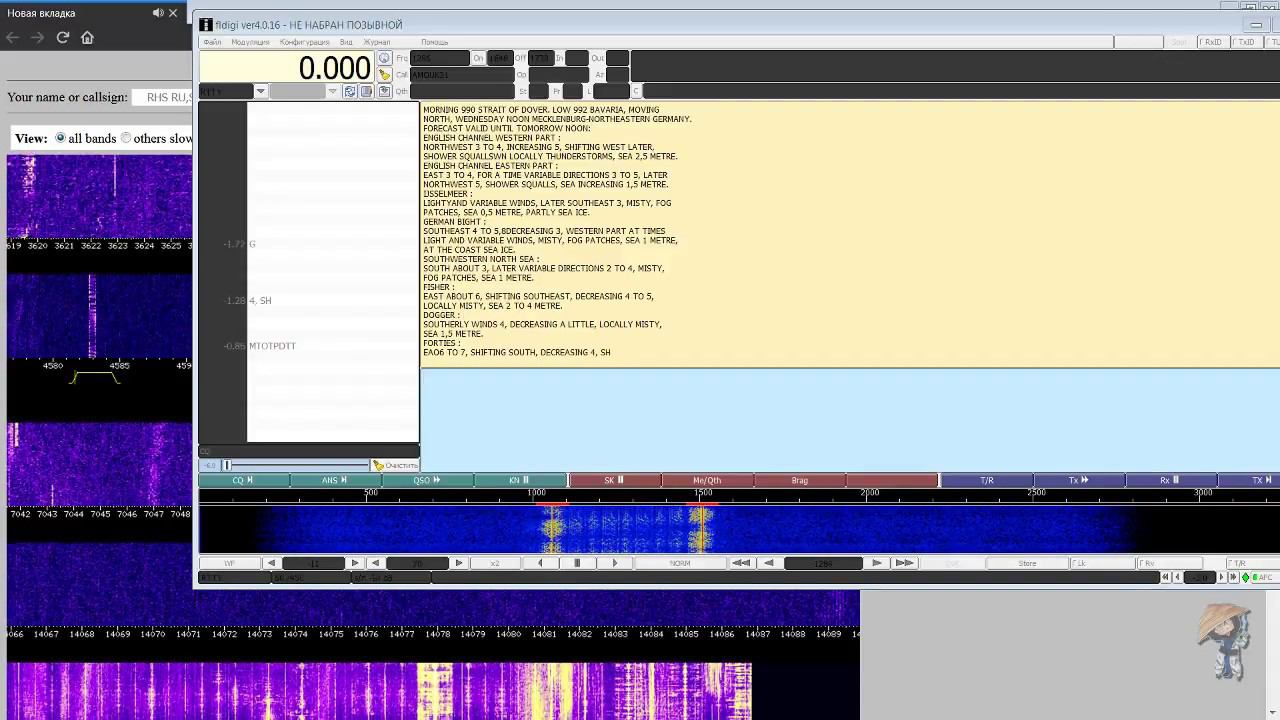The image size is (1280, 720).
Task: Click the Call field showing AMOUK31
Action: [x=462, y=75]
